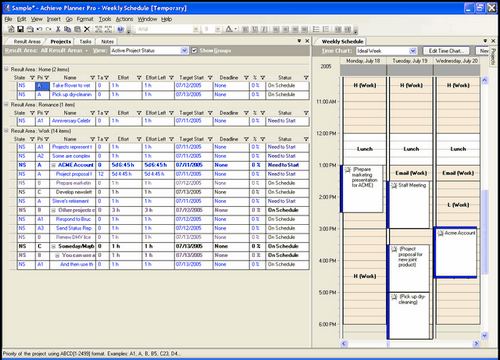Click the Cut scissors icon
Viewport: 500px width, 360px height.
point(58,29)
